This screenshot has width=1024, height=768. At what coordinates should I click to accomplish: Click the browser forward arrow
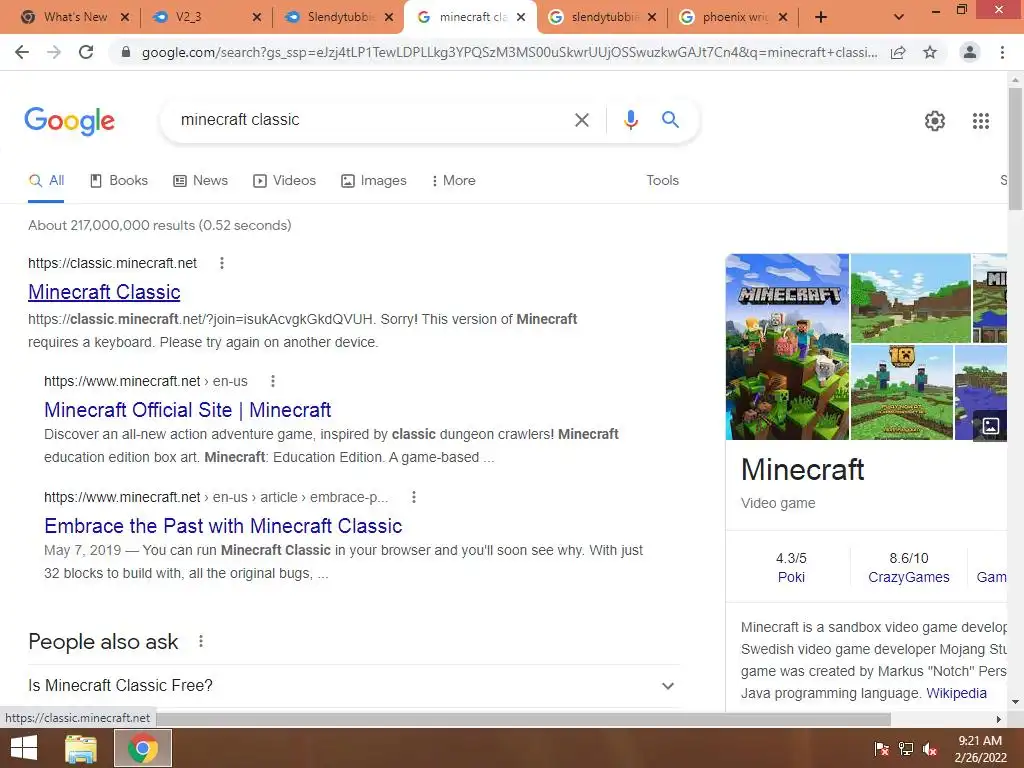54,52
